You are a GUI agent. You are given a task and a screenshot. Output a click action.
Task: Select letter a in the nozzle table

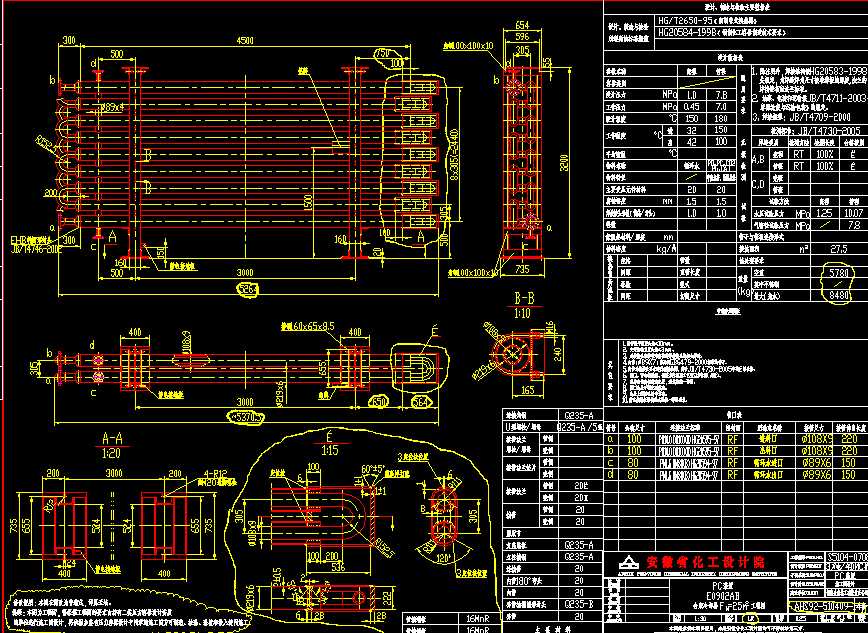pyautogui.click(x=611, y=439)
